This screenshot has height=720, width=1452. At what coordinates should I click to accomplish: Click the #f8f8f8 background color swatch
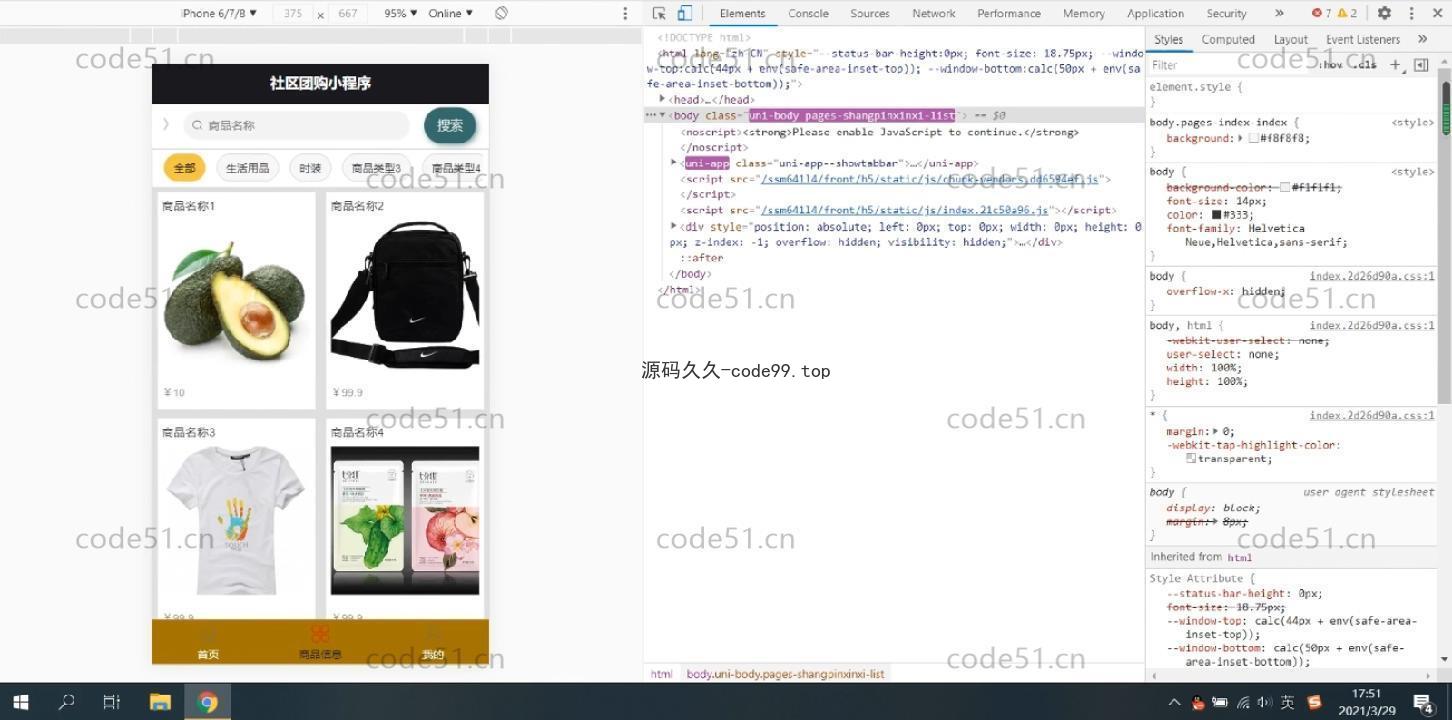[x=1254, y=138]
